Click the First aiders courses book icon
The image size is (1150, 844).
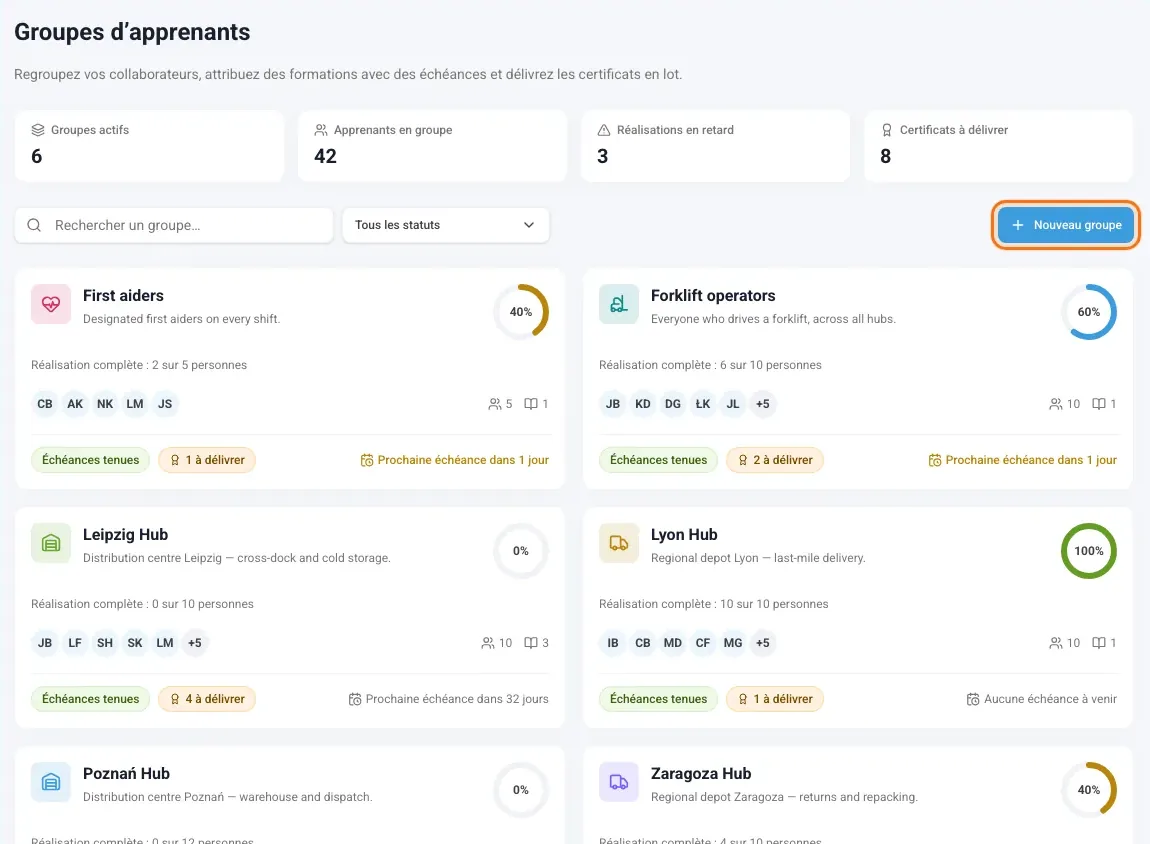point(531,404)
